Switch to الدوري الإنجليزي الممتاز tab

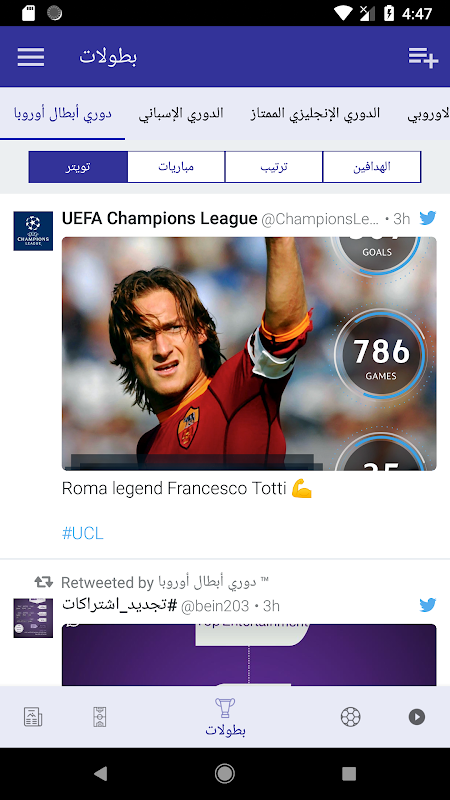click(315, 113)
